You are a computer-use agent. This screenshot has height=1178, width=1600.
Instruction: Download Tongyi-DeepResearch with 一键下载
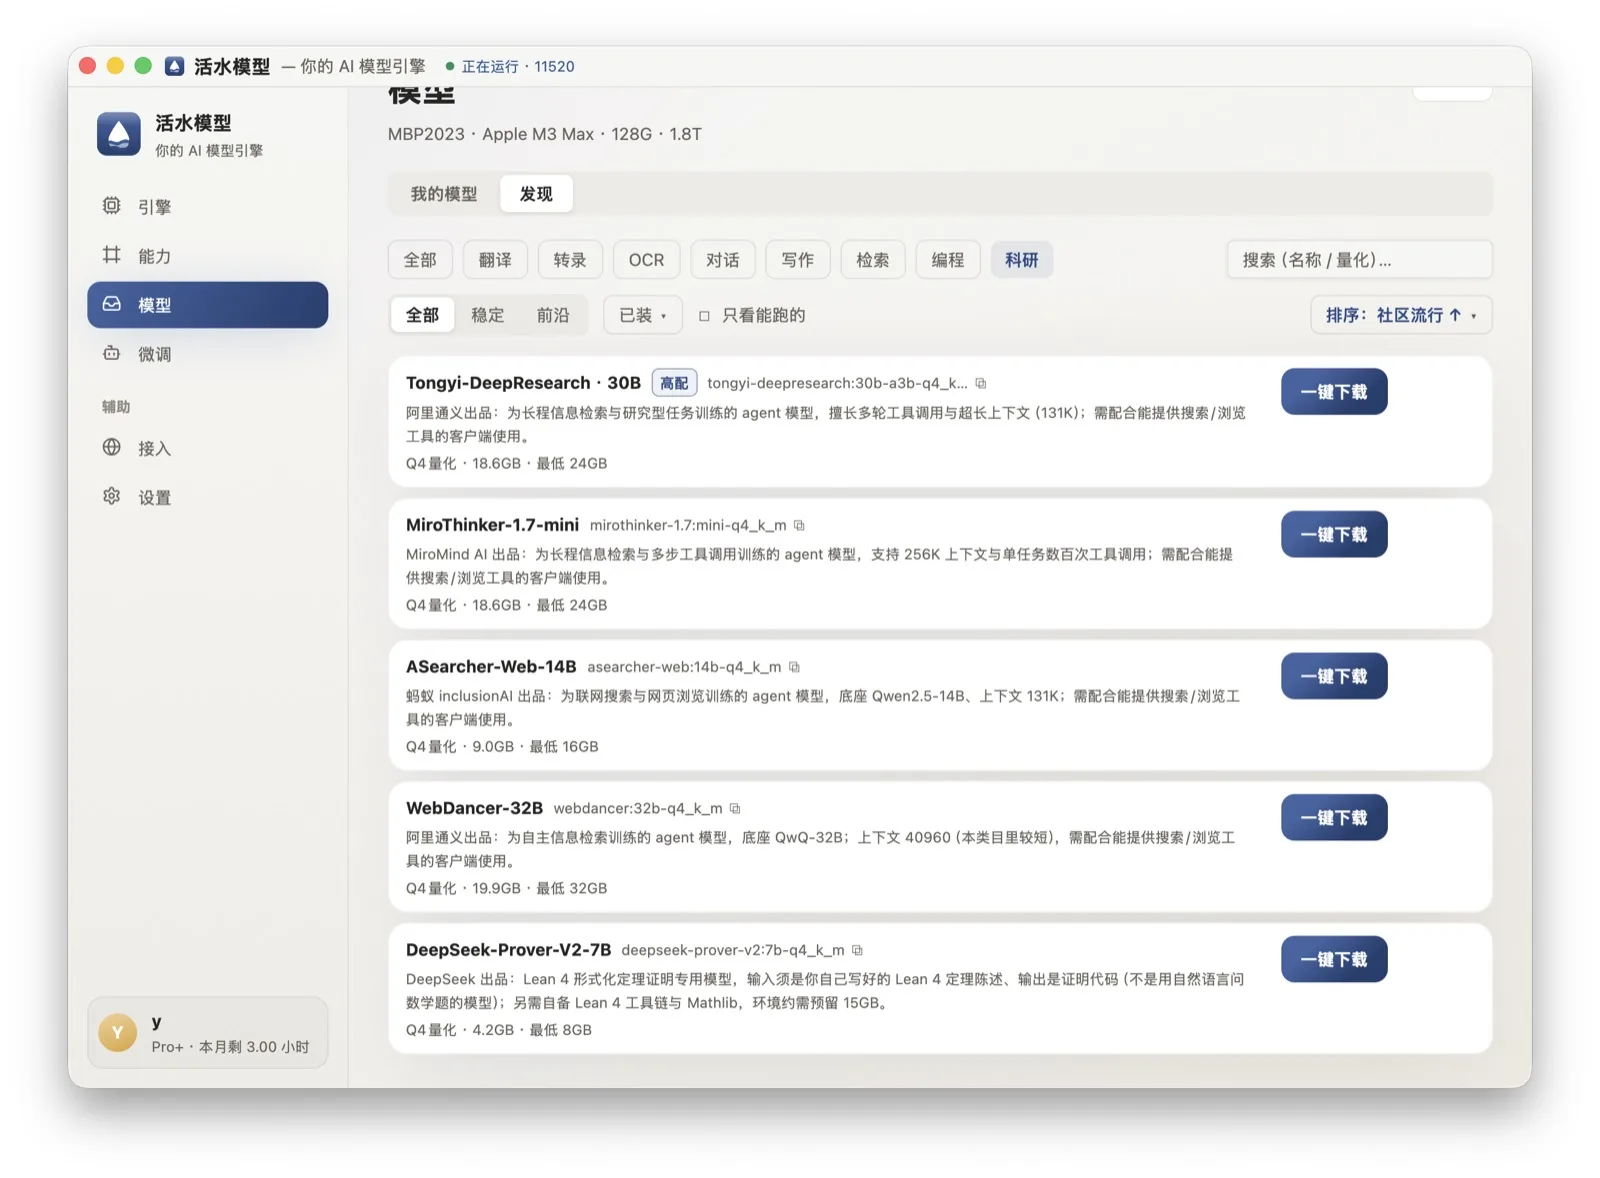point(1334,392)
